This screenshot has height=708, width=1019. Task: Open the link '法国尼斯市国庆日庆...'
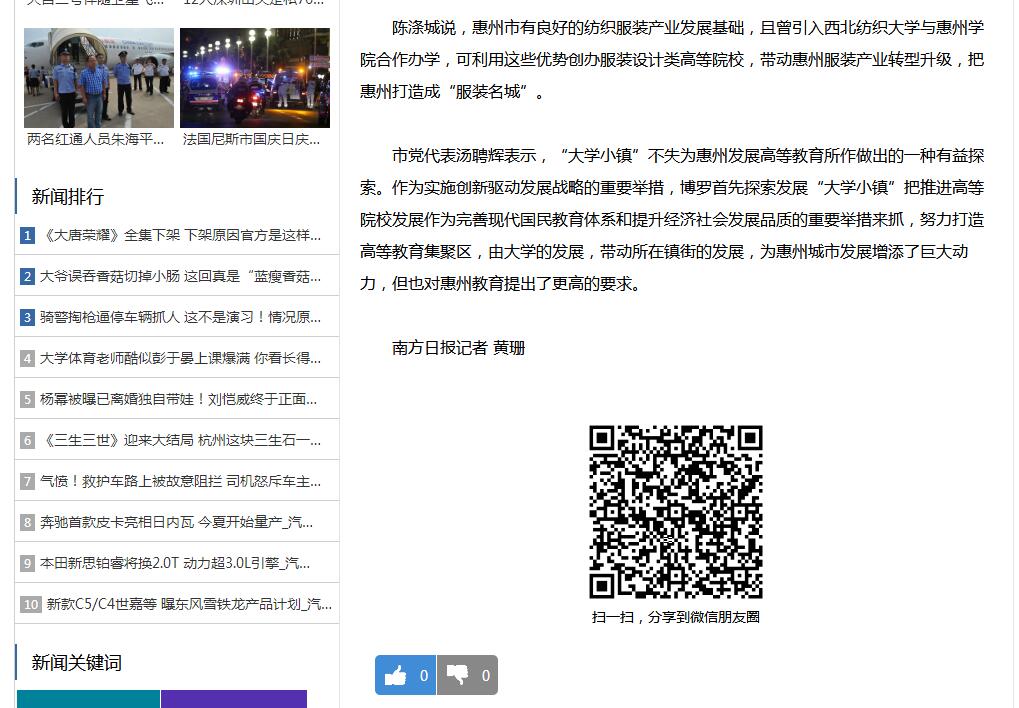point(252,139)
